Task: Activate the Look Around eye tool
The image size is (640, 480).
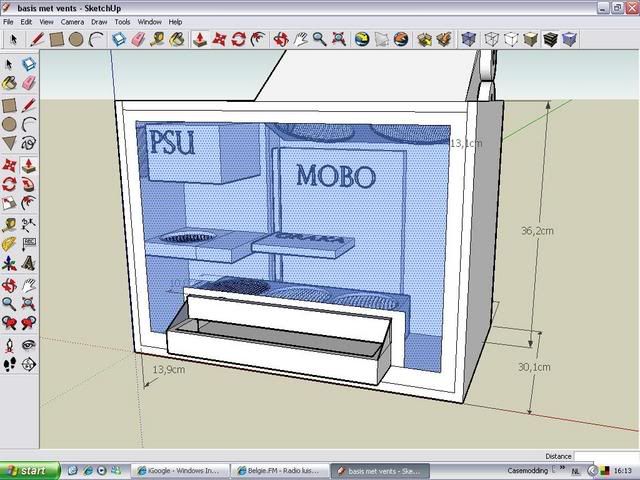Action: tap(29, 343)
